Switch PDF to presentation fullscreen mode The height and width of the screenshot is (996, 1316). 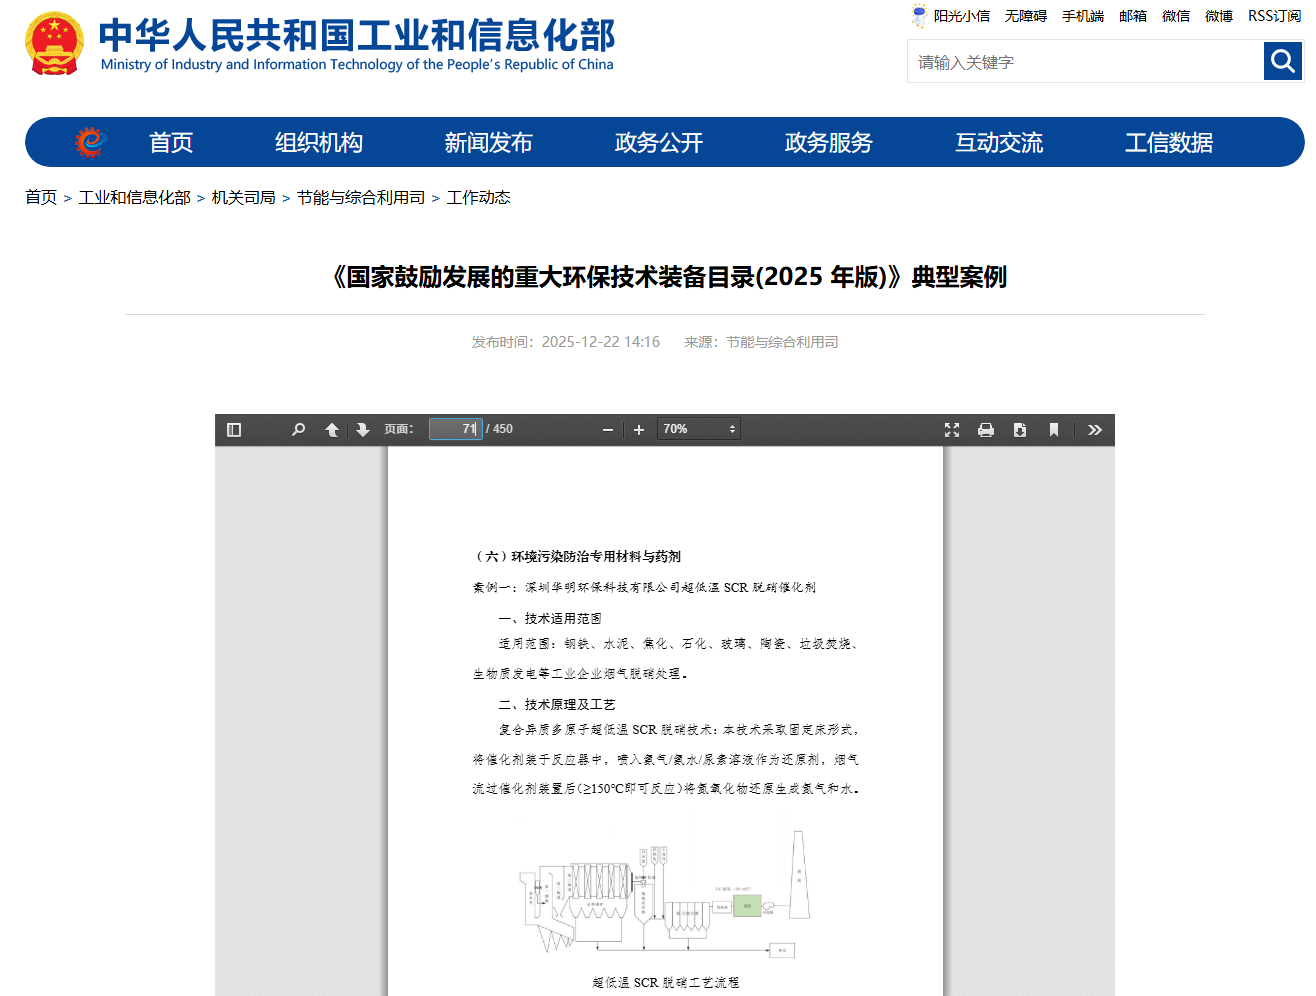952,430
